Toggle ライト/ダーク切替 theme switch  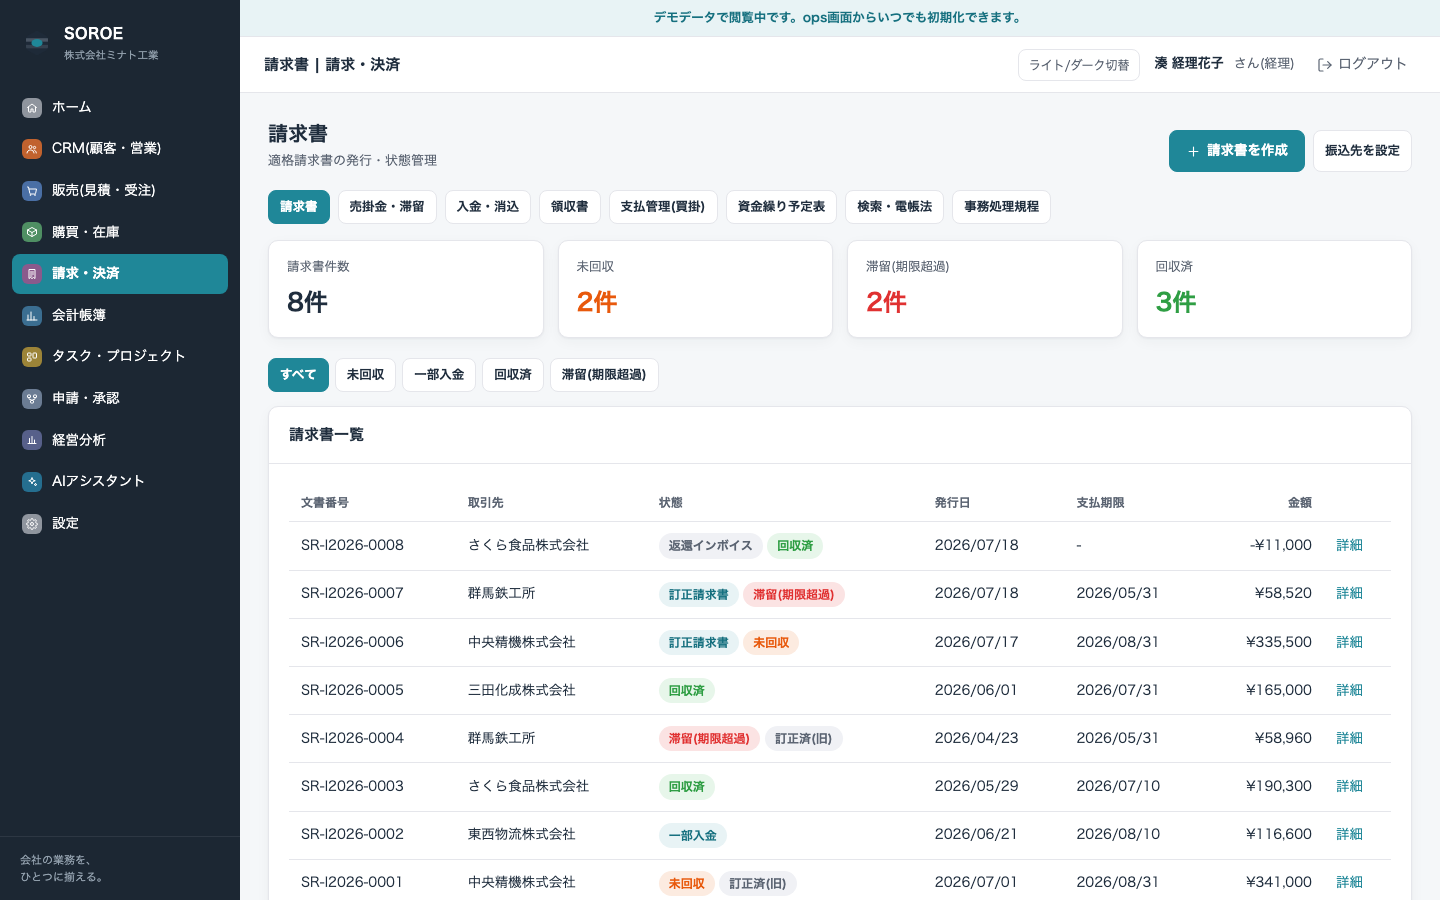[1079, 65]
